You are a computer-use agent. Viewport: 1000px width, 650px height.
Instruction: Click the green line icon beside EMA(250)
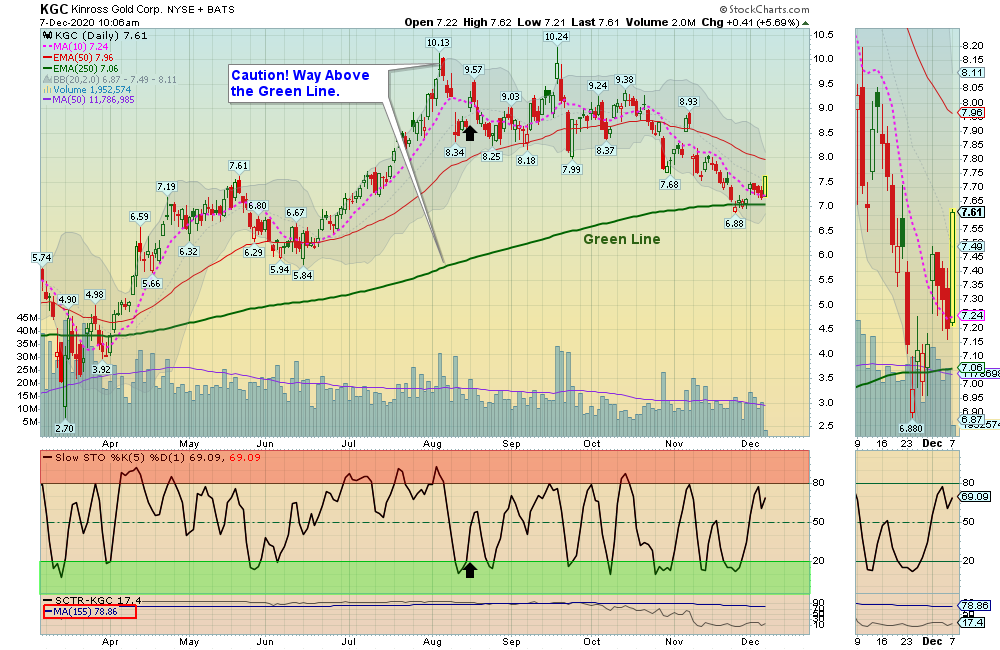pyautogui.click(x=48, y=67)
